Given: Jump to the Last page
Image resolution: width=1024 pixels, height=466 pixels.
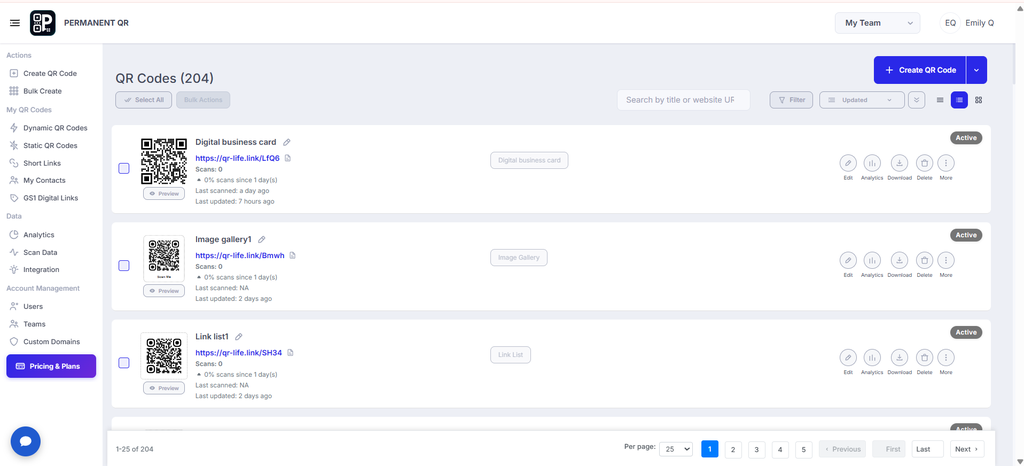Looking at the screenshot, I should (x=927, y=449).
